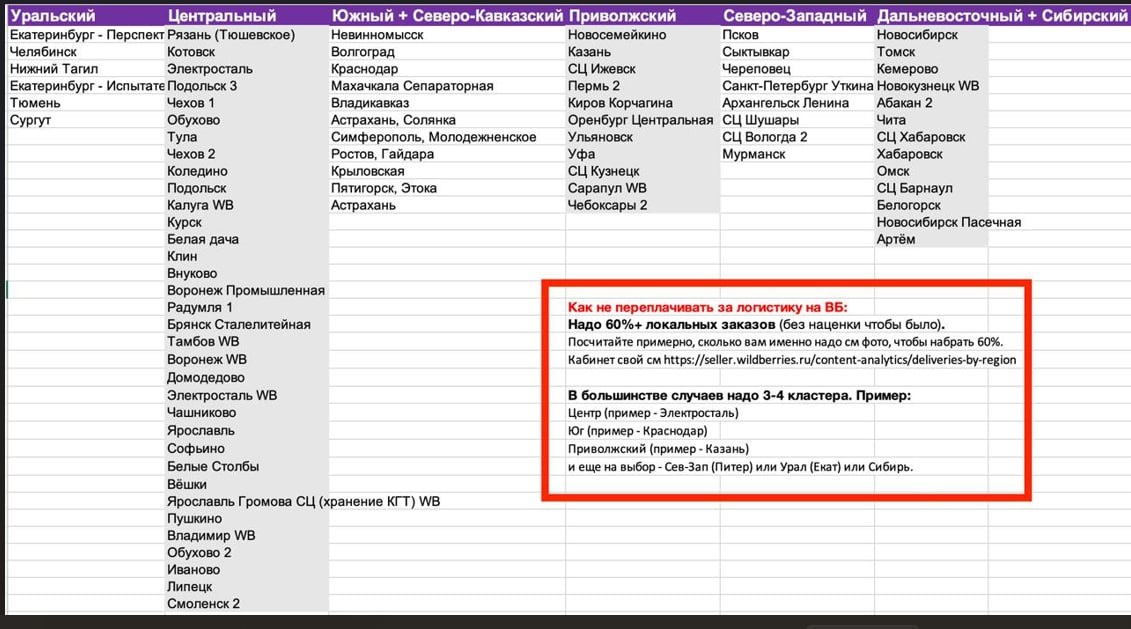The height and width of the screenshot is (629, 1131).
Task: Select the СЦ Ижевск cell
Action: [x=643, y=69]
